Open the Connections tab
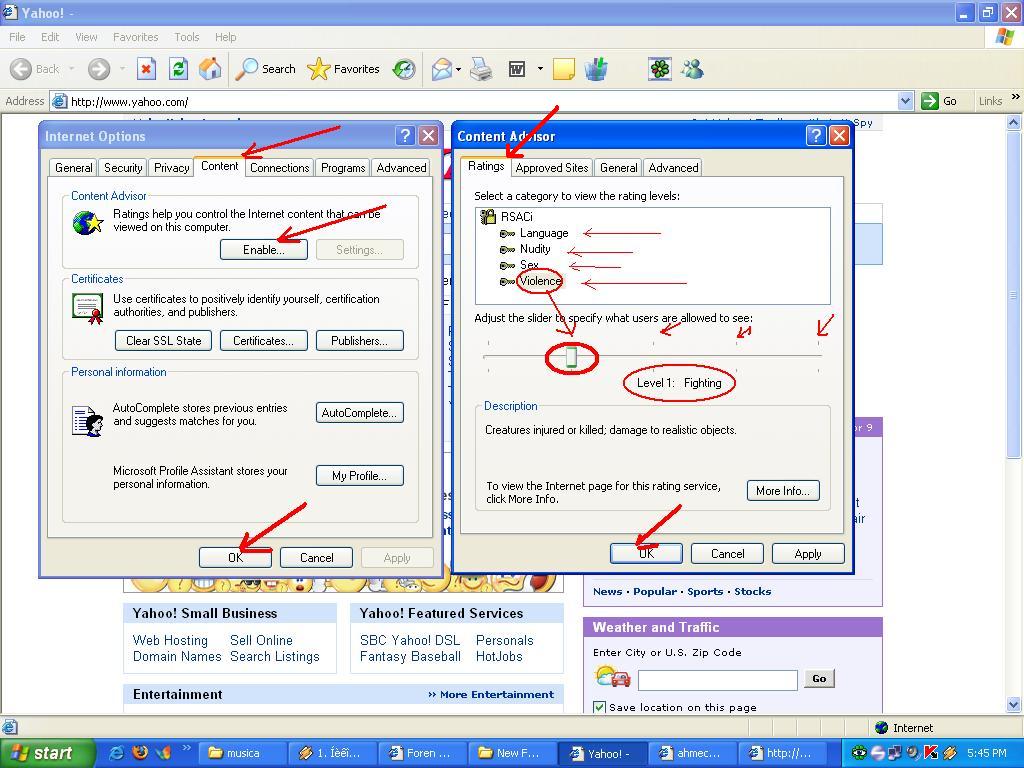Screen dimensions: 1024x768 coord(280,168)
